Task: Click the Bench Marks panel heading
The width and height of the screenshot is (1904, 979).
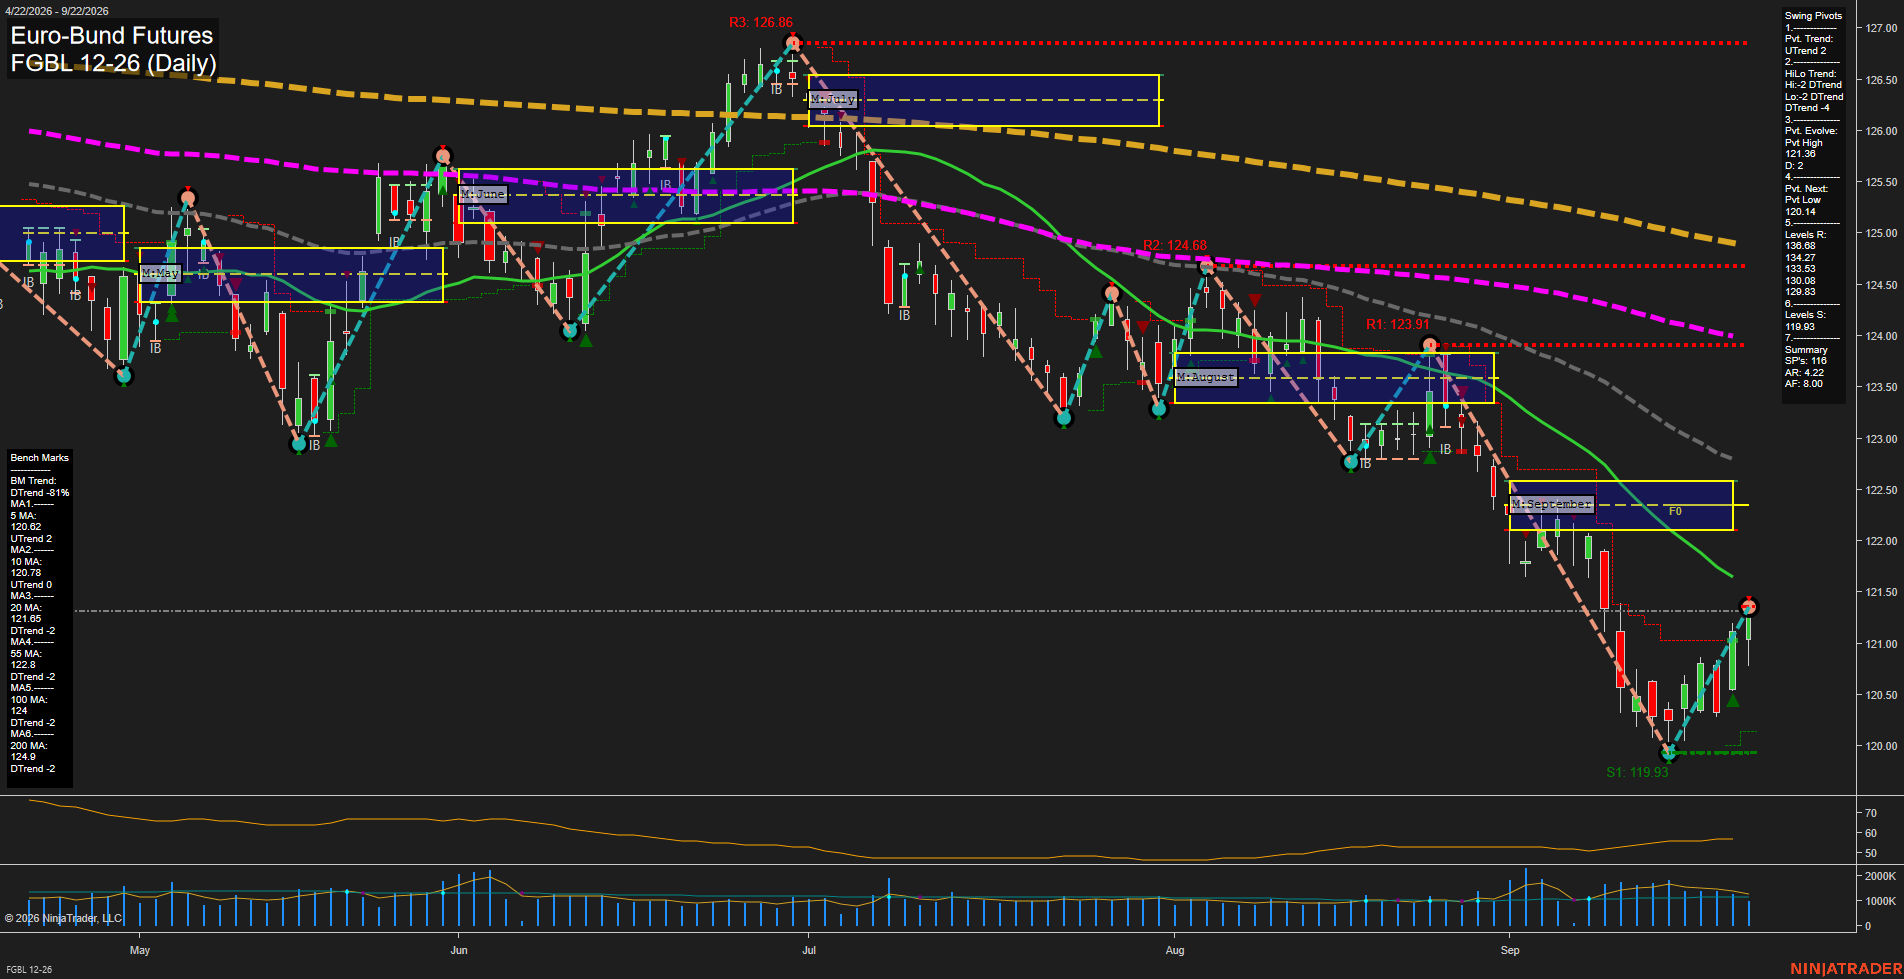Action: (x=40, y=458)
